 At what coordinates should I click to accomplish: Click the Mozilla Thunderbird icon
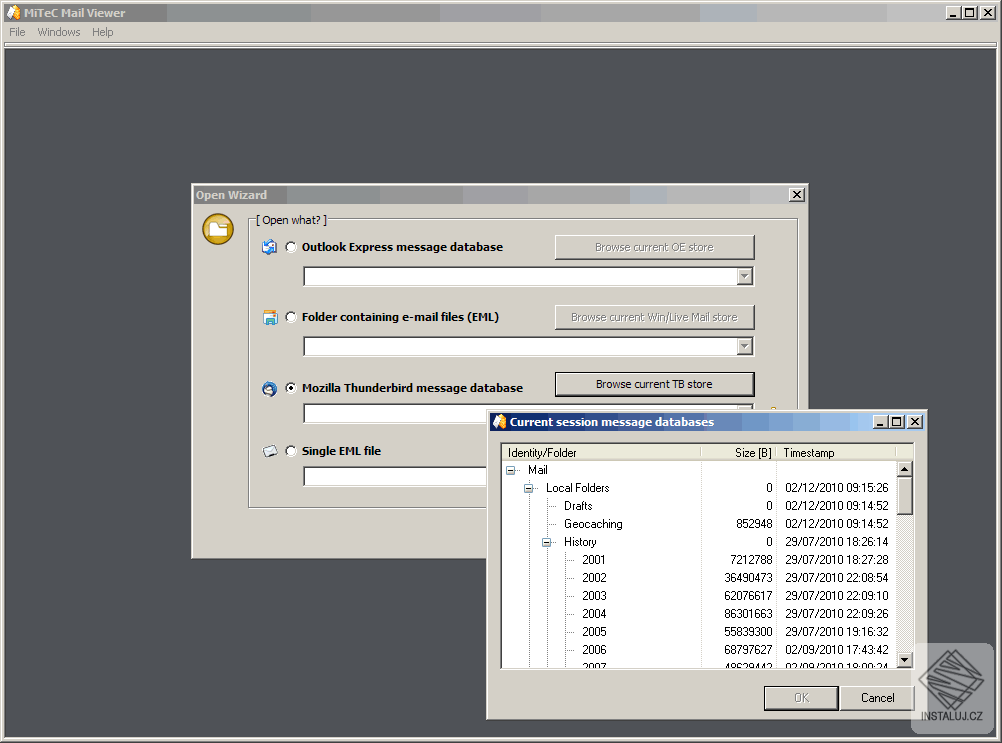click(269, 388)
